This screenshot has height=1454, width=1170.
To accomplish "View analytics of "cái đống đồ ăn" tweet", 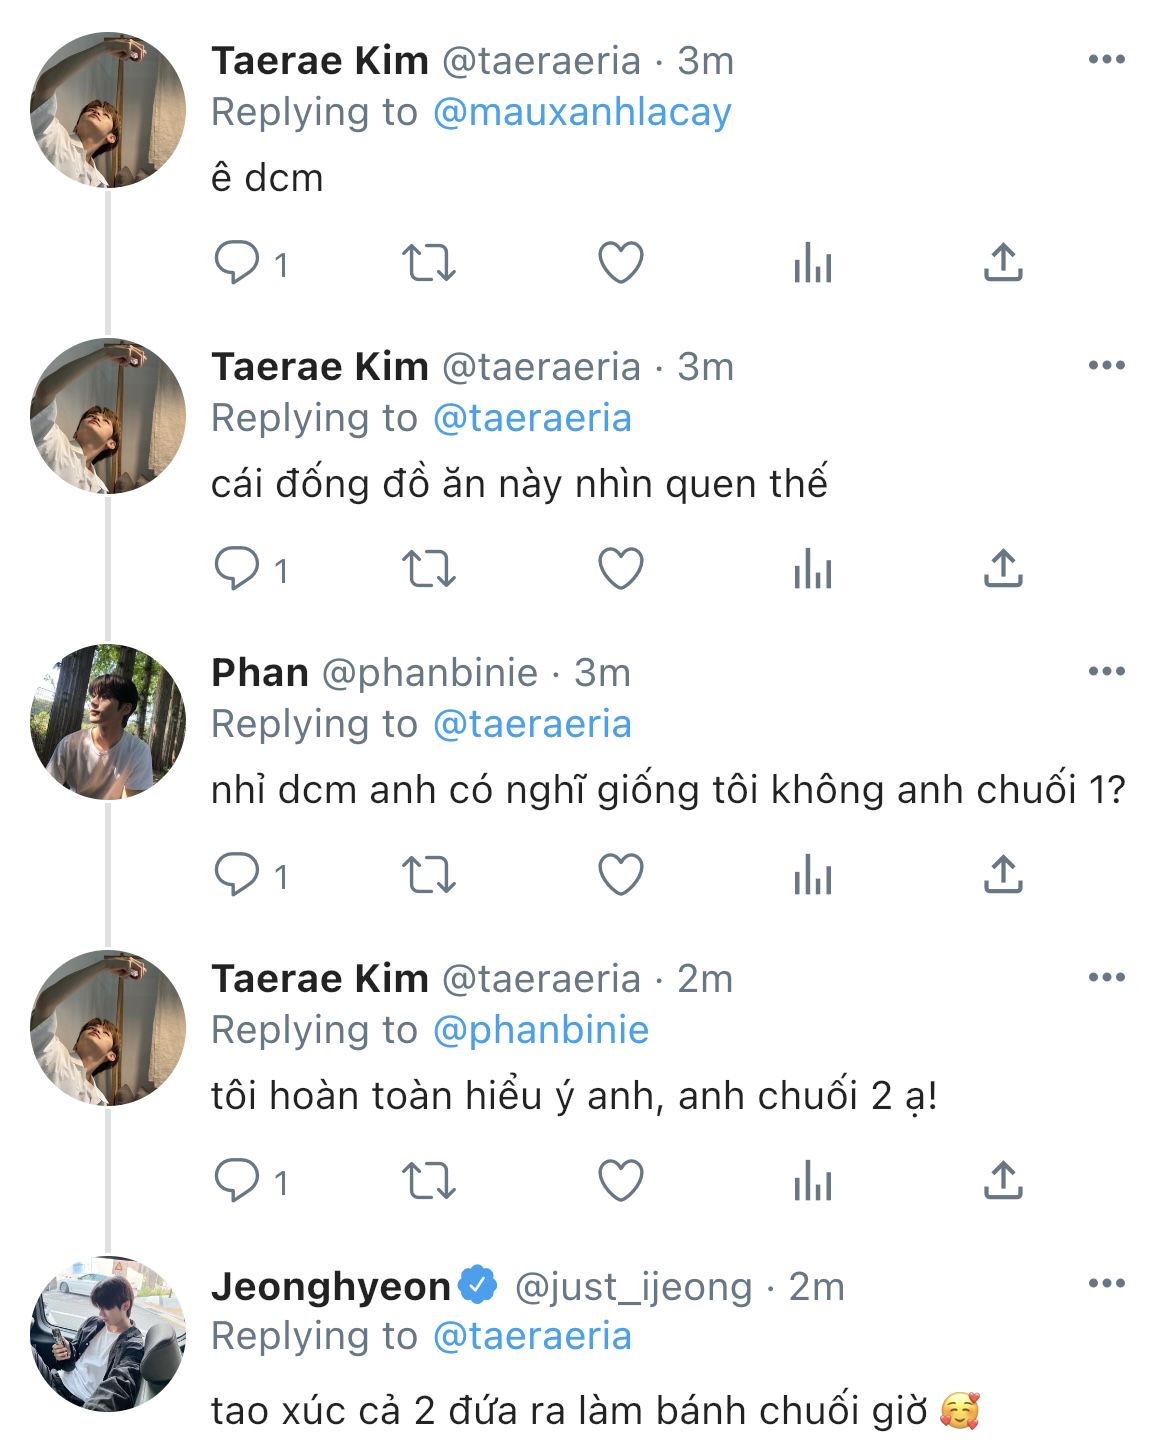I will 812,570.
